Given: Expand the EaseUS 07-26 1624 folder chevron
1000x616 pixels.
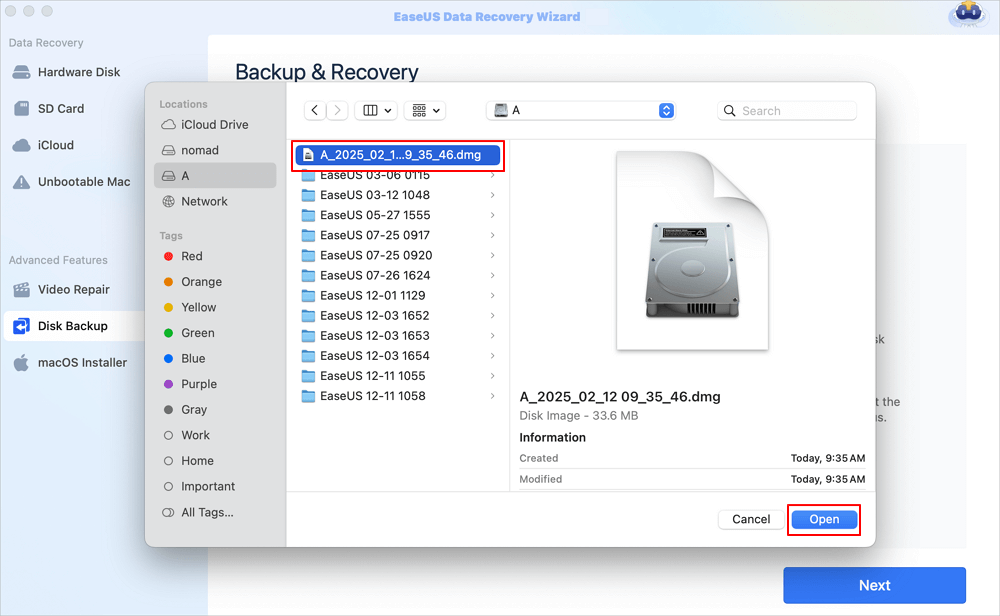Looking at the screenshot, I should 492,275.
